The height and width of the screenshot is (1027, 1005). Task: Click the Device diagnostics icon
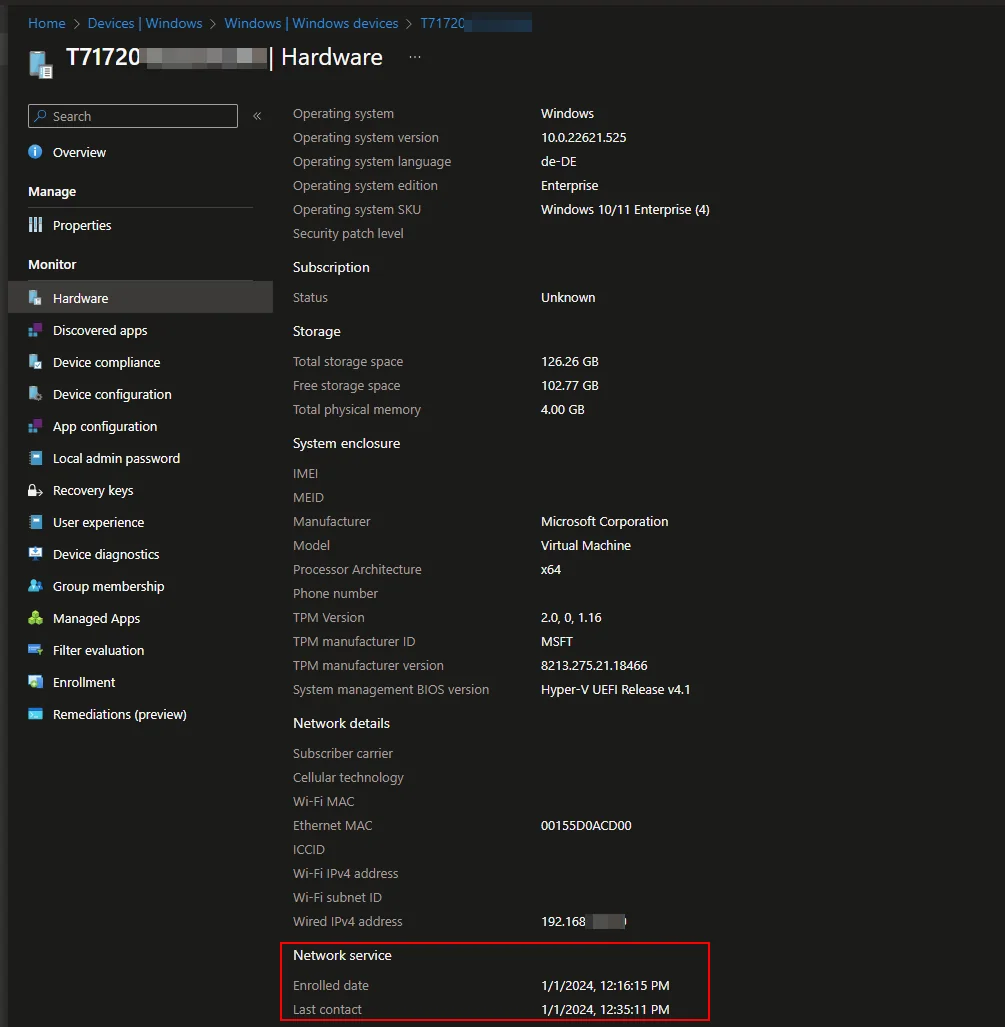tap(35, 554)
